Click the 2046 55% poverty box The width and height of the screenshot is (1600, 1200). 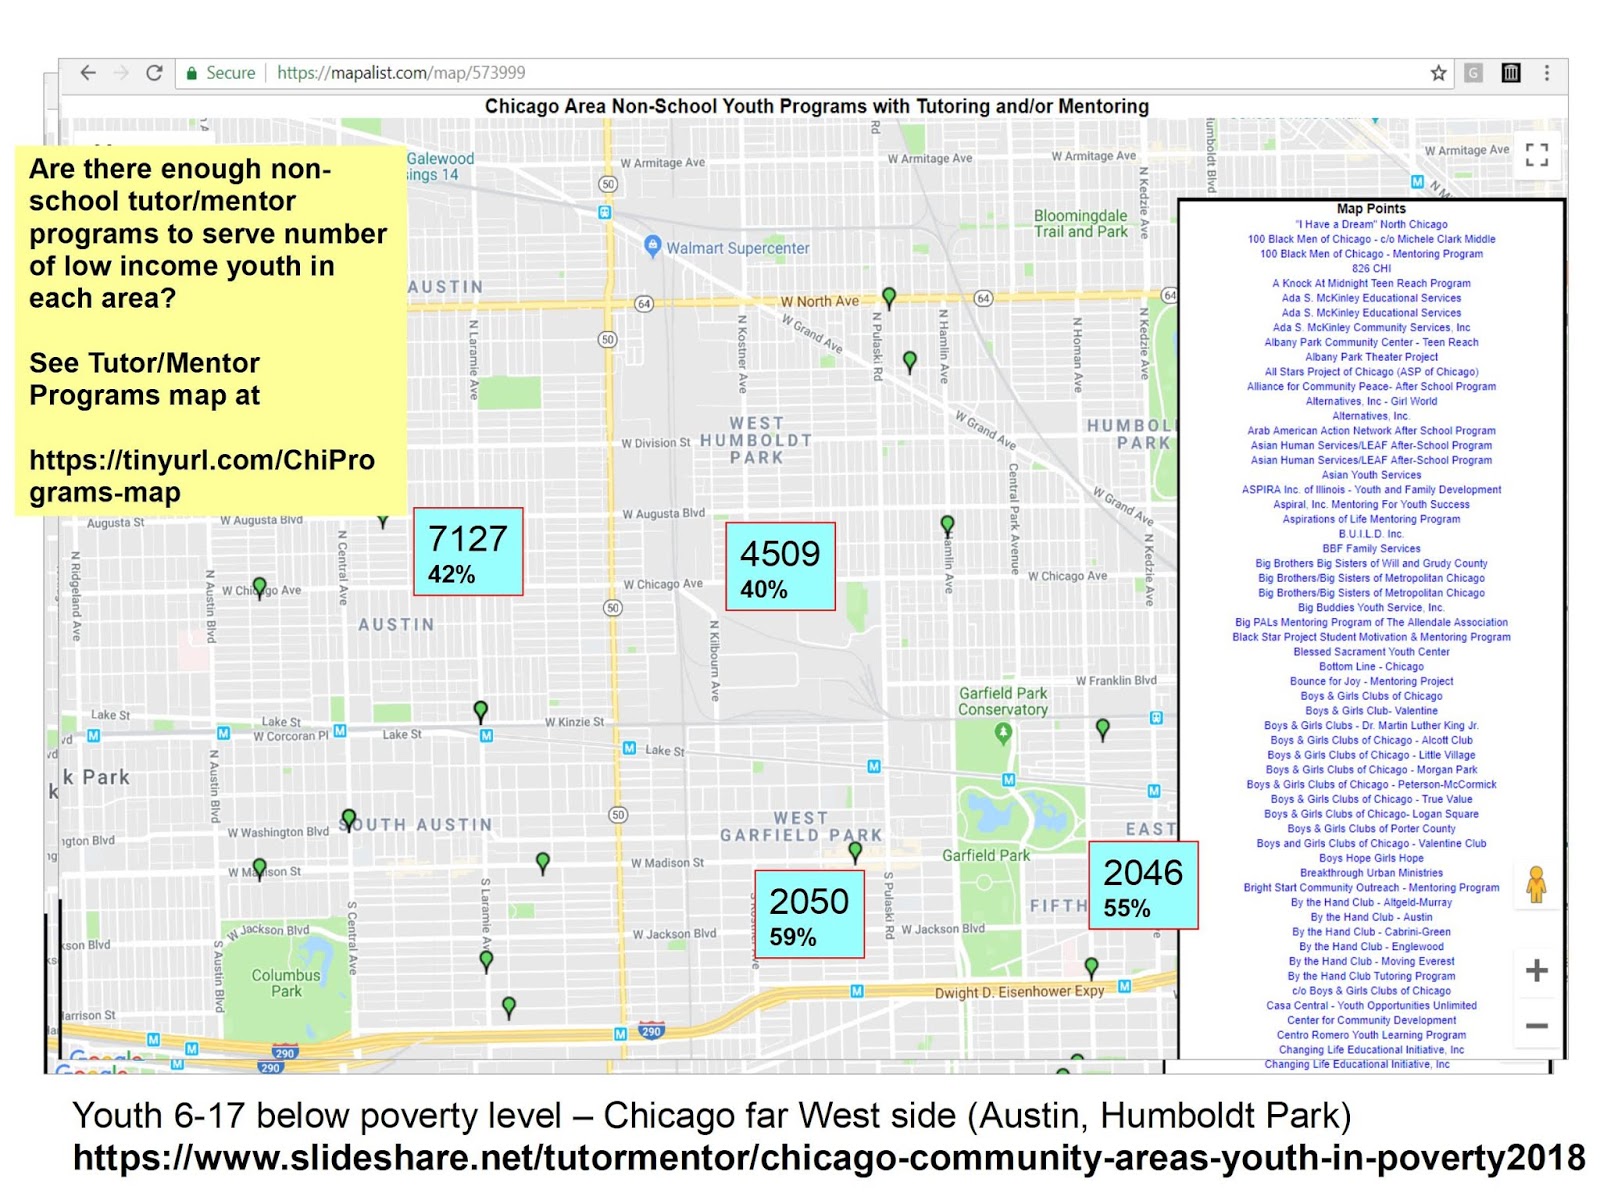coord(1143,886)
